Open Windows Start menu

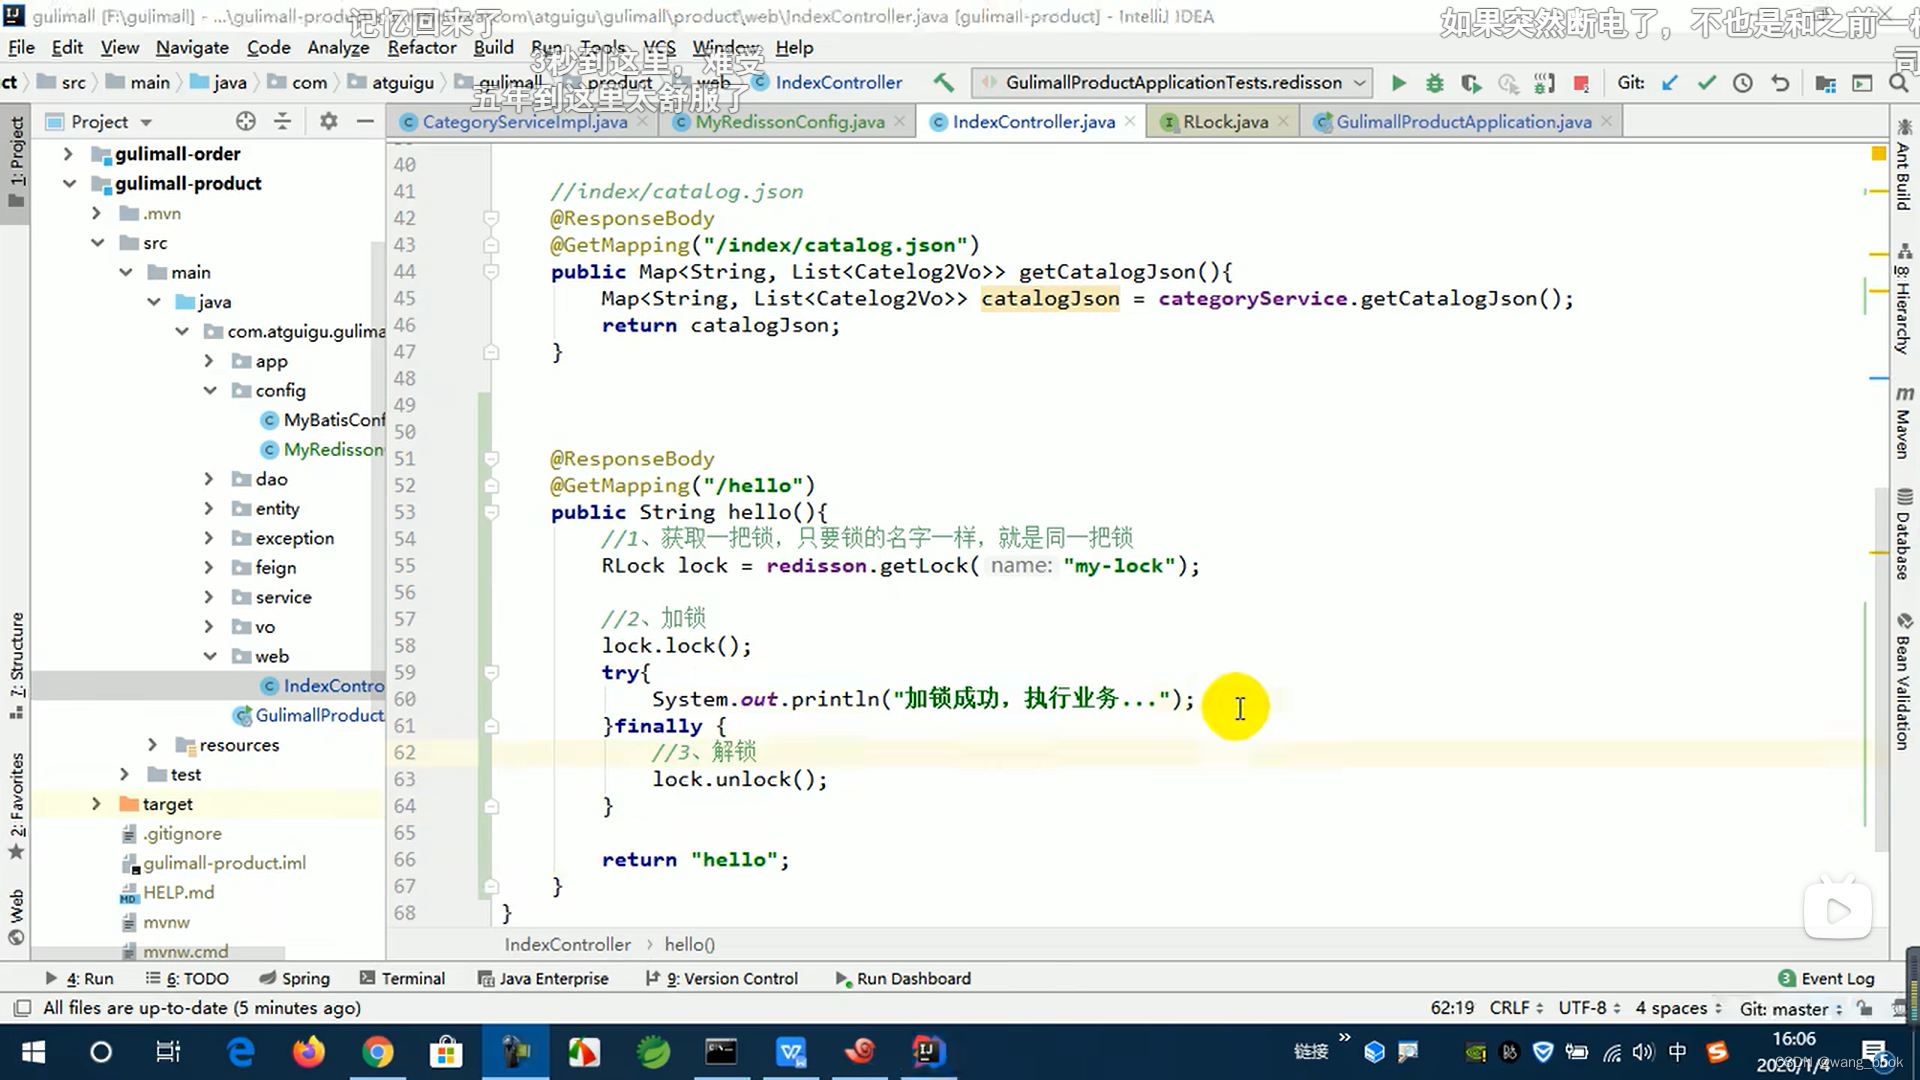[33, 1052]
